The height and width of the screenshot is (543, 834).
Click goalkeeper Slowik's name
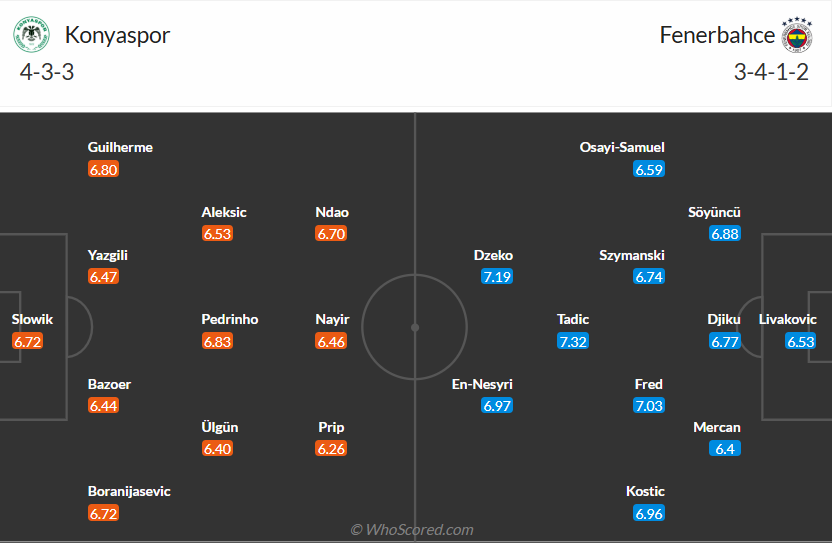(32, 319)
